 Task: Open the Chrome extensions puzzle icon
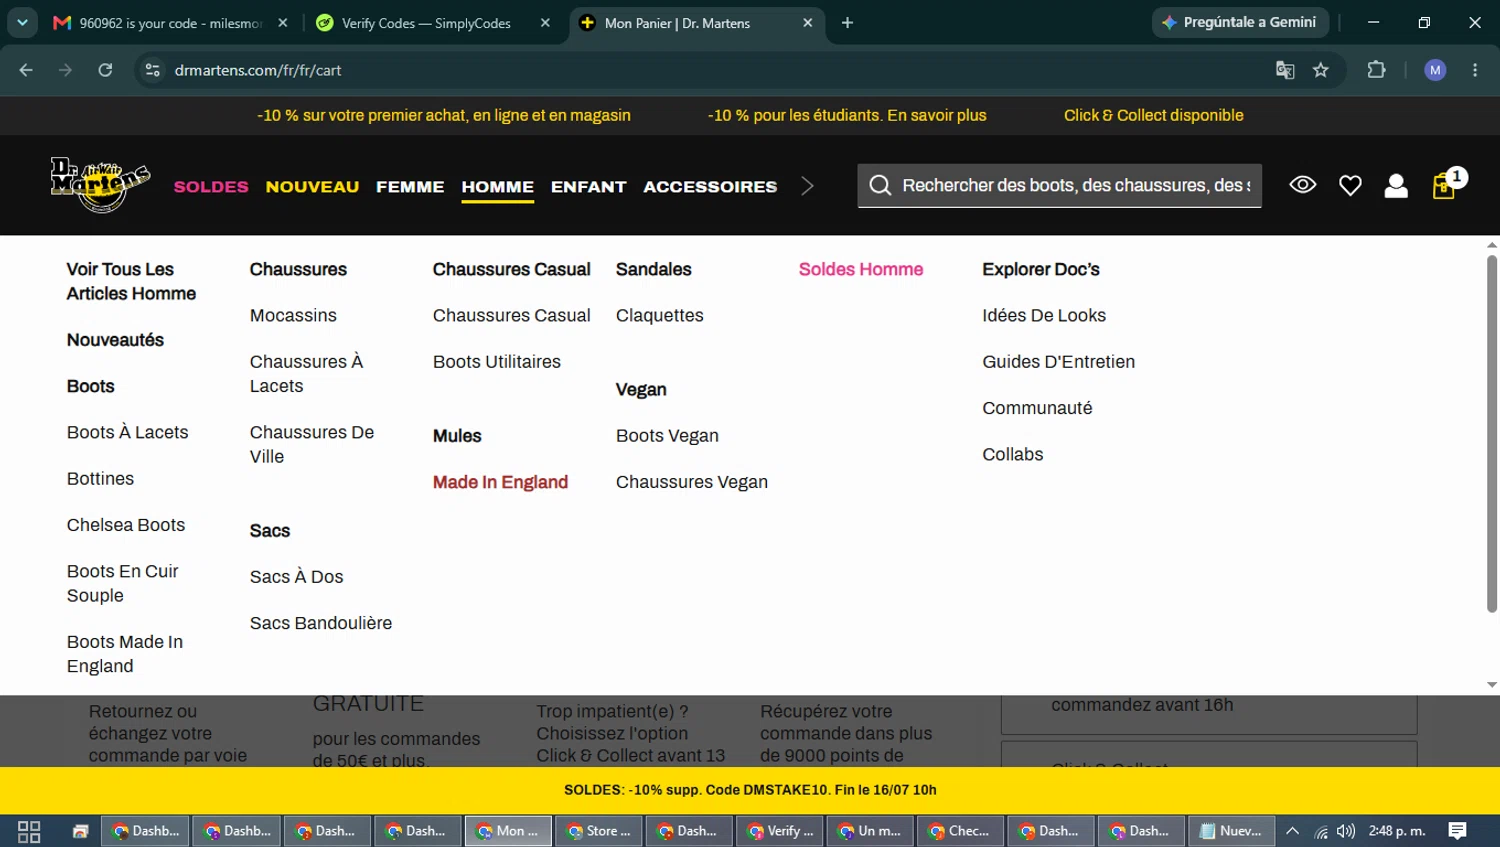[x=1377, y=70]
